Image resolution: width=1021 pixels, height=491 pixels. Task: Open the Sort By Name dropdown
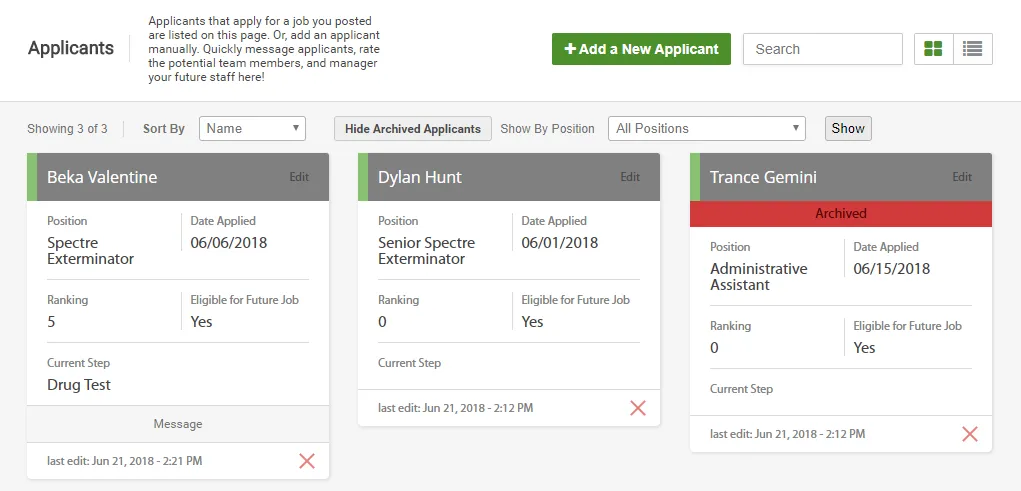tap(253, 128)
